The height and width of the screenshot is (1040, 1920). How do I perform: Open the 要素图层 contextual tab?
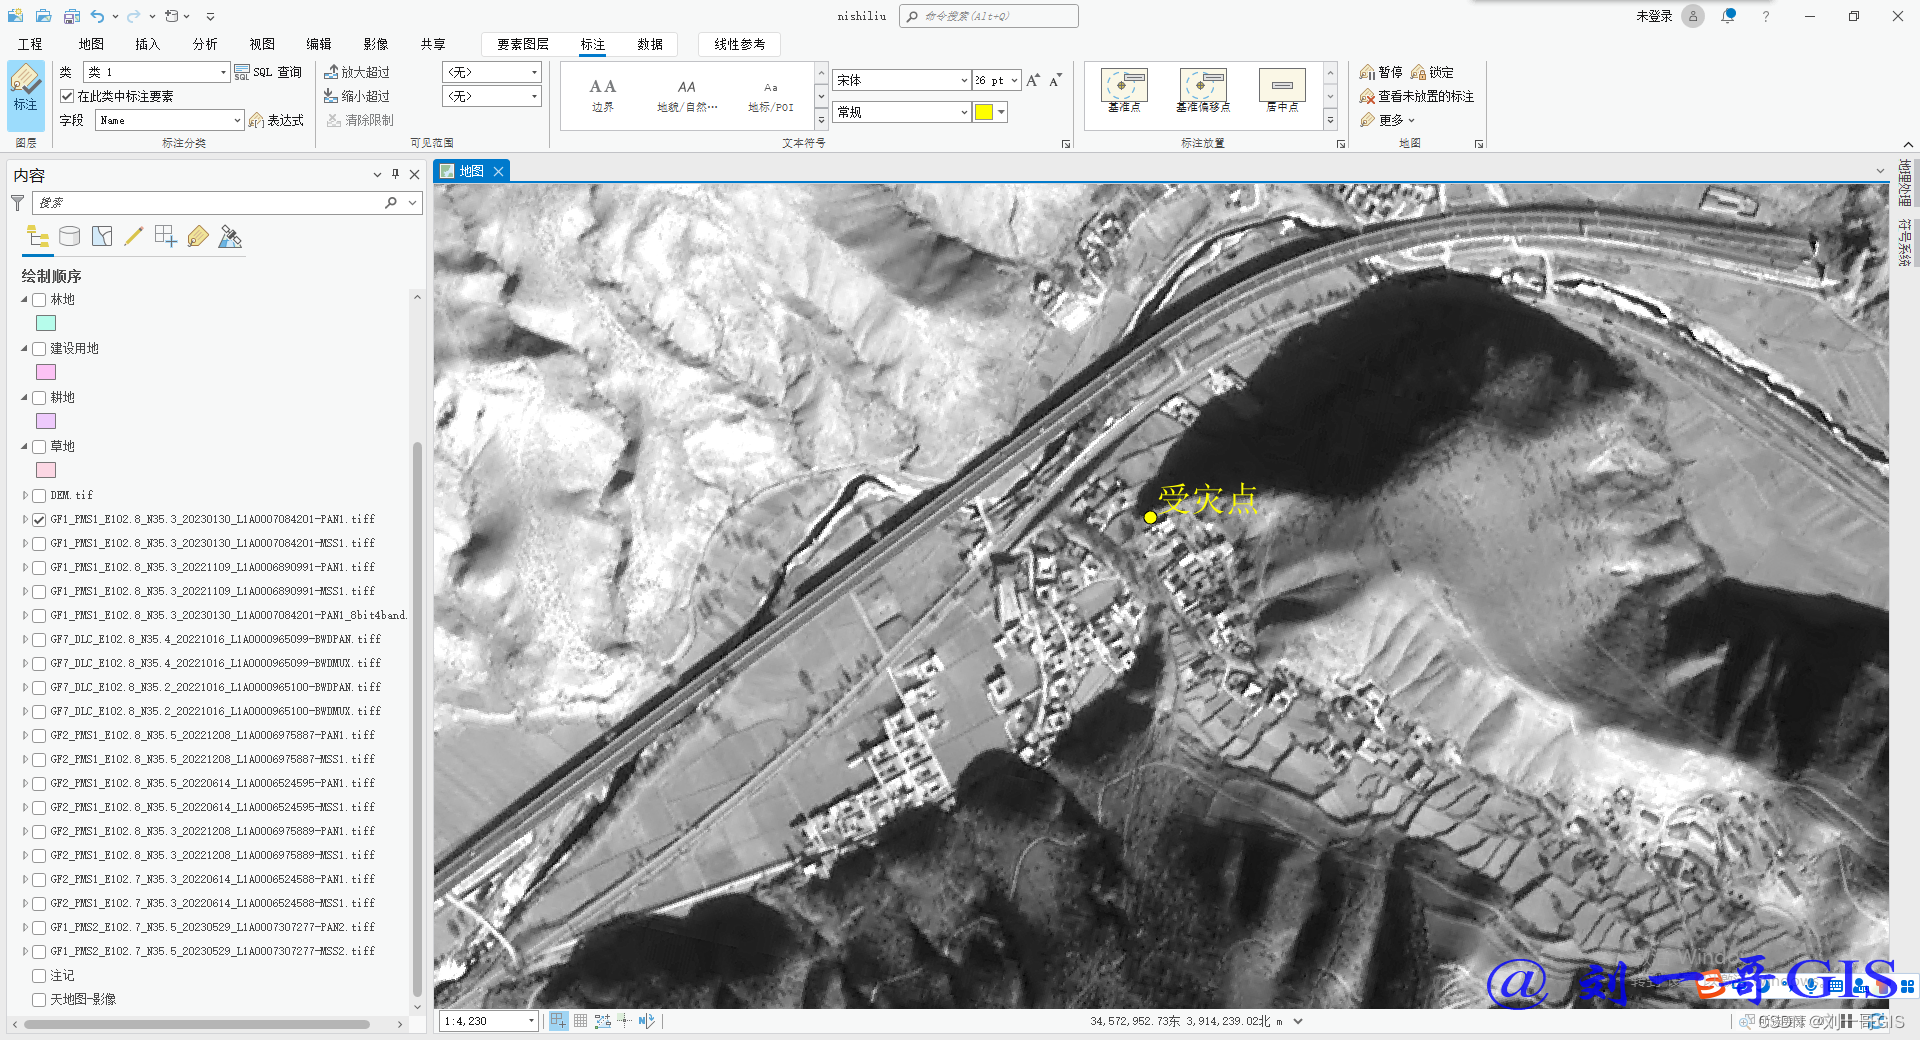coord(523,44)
